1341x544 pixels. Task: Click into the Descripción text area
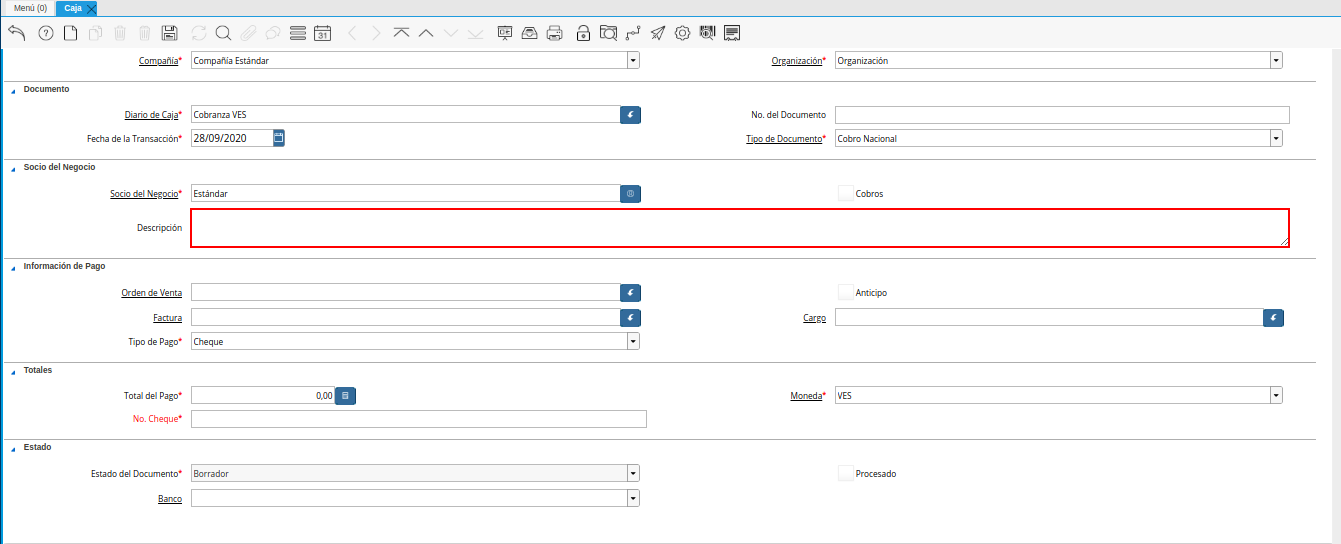click(739, 227)
